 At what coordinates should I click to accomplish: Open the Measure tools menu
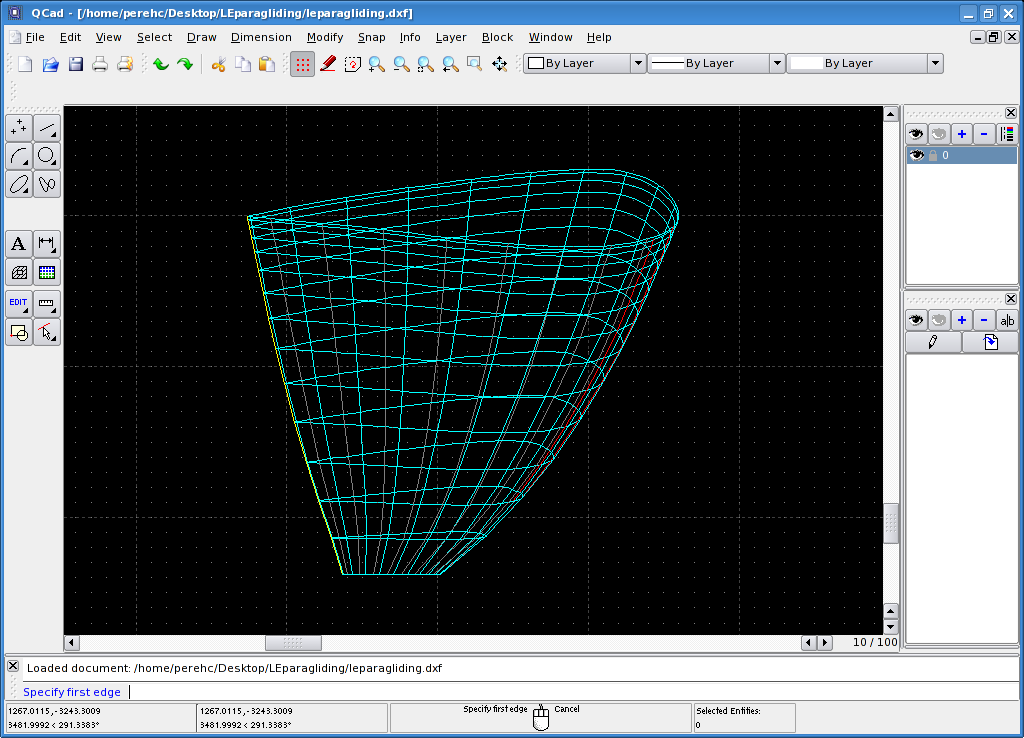(x=47, y=304)
